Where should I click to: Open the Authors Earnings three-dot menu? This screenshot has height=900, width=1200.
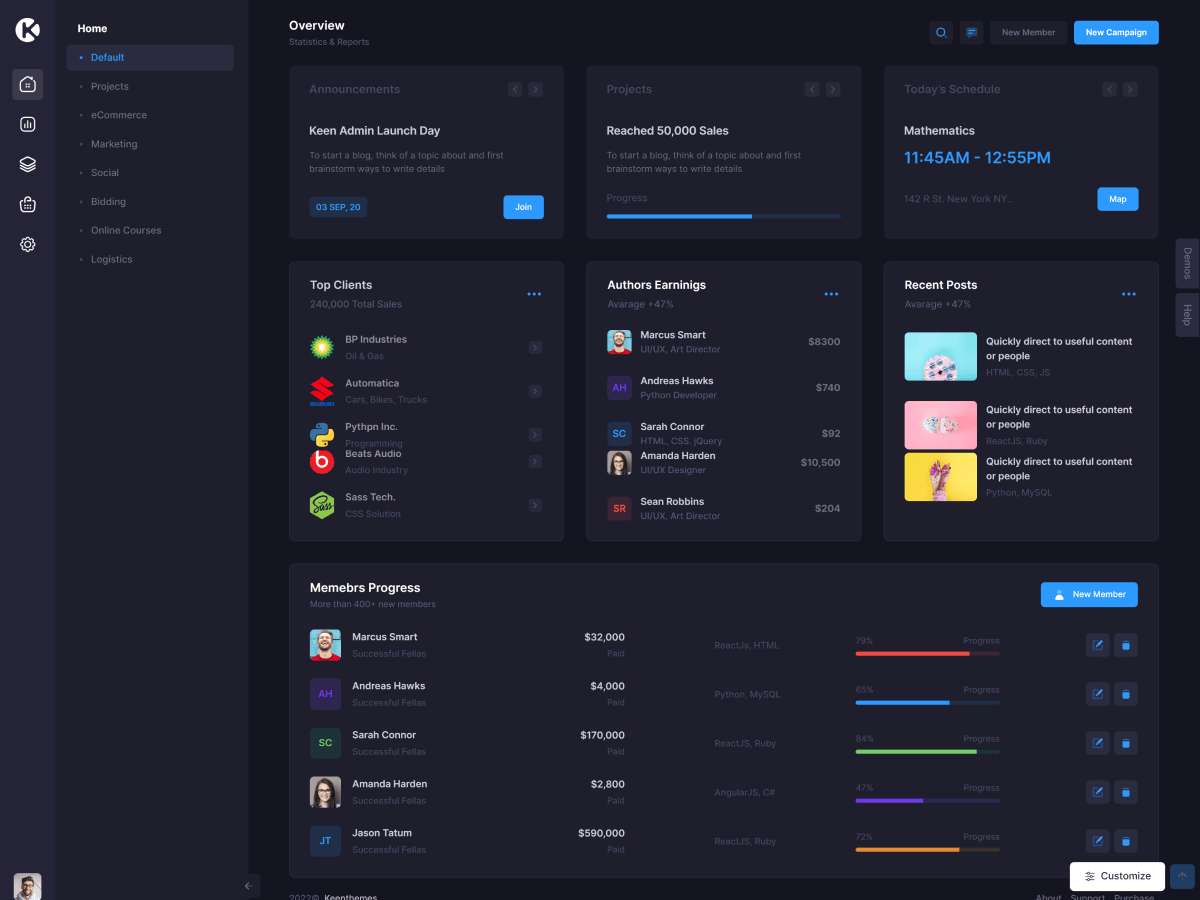pyautogui.click(x=831, y=294)
